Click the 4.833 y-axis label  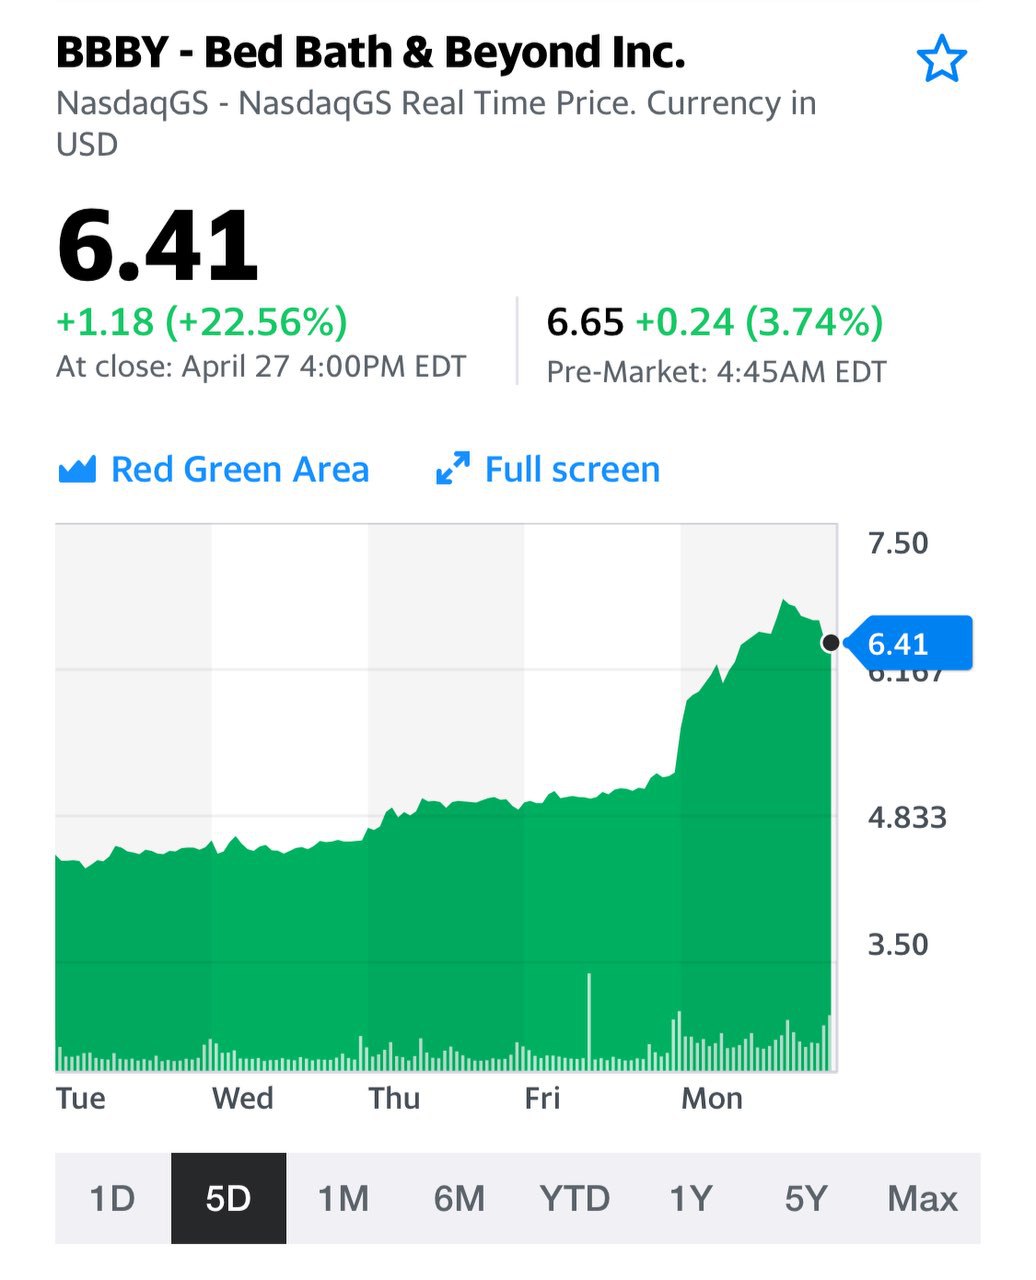point(907,817)
